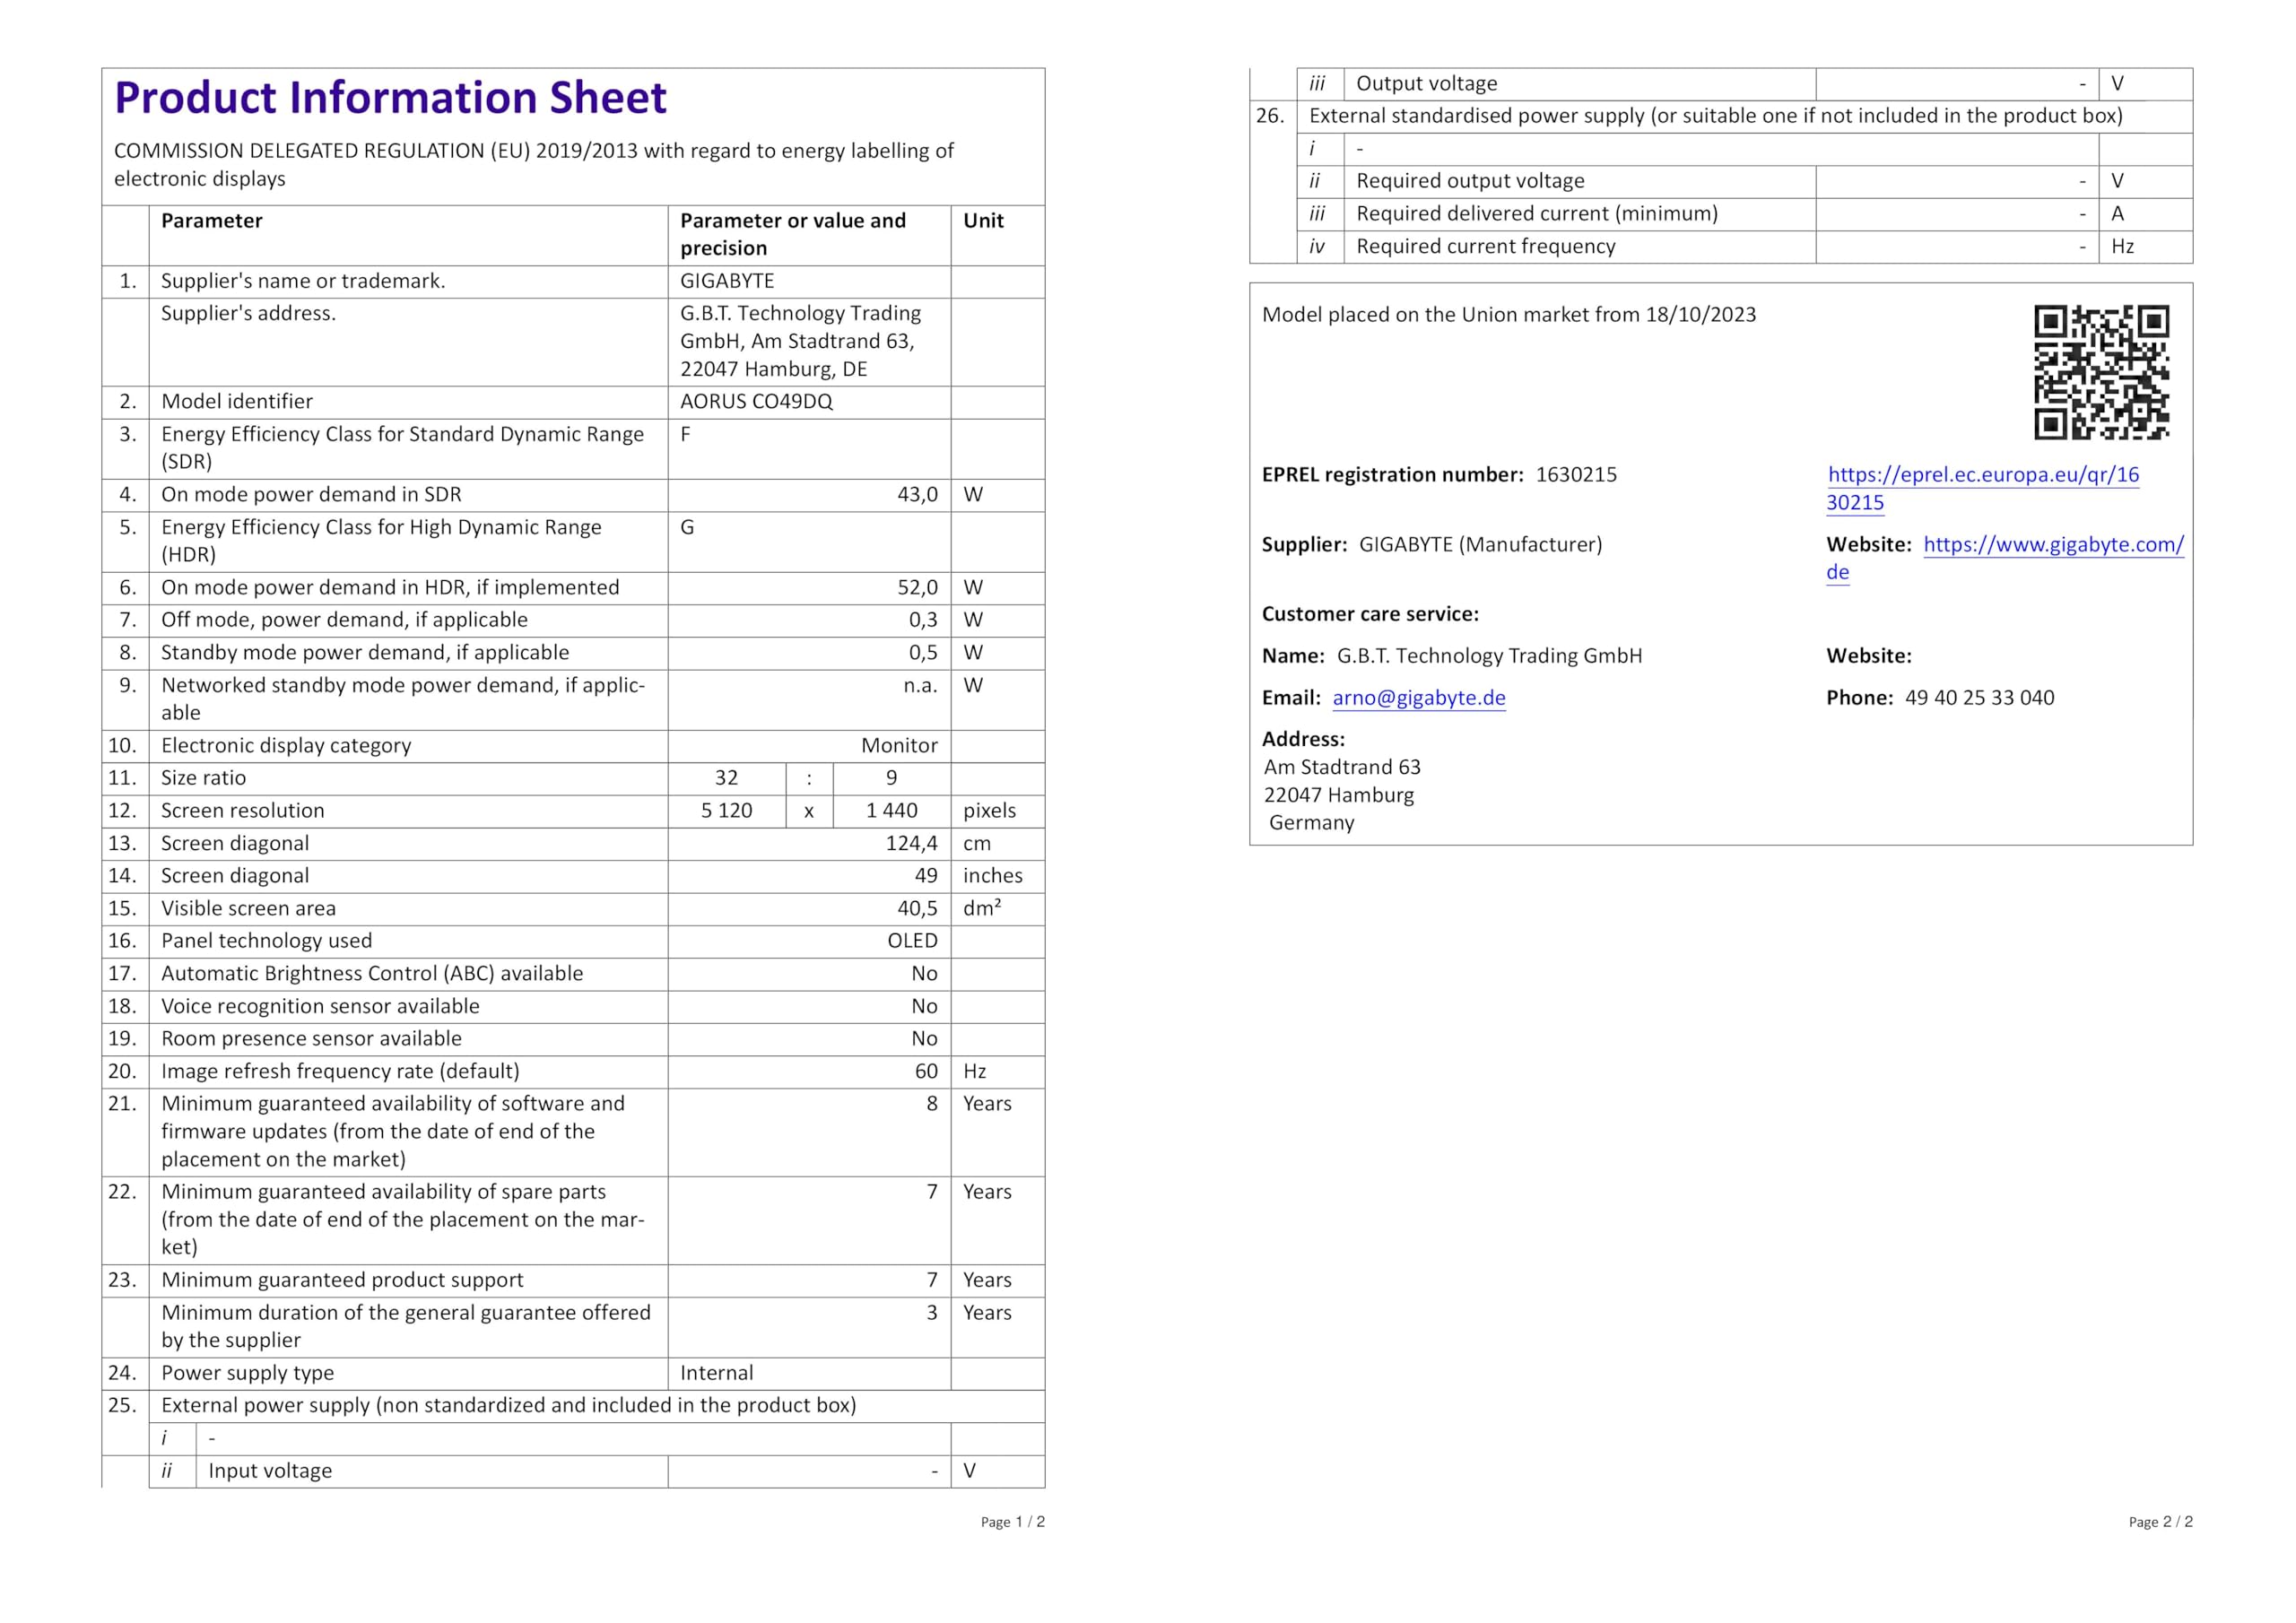This screenshot has height=1623, width=2296.
Task: Click the 52,0 HDR power demand value
Action: [x=917, y=588]
